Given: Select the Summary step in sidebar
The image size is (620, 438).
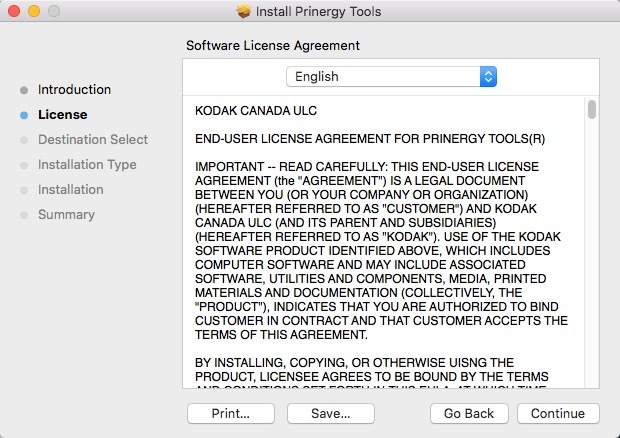Looking at the screenshot, I should coord(66,215).
